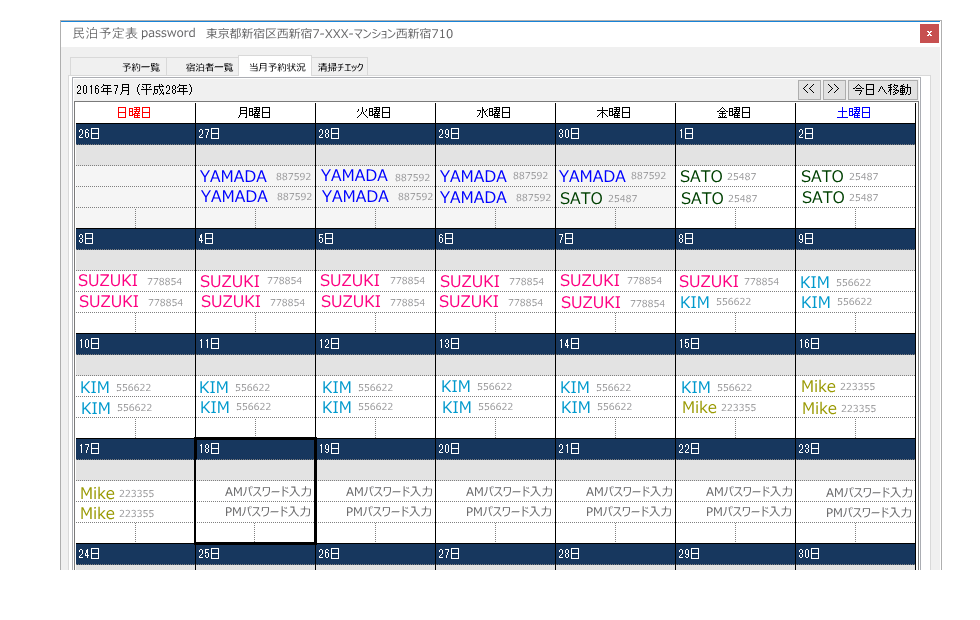Click the 土曜日 column header
This screenshot has height=620, width=980.
click(855, 113)
